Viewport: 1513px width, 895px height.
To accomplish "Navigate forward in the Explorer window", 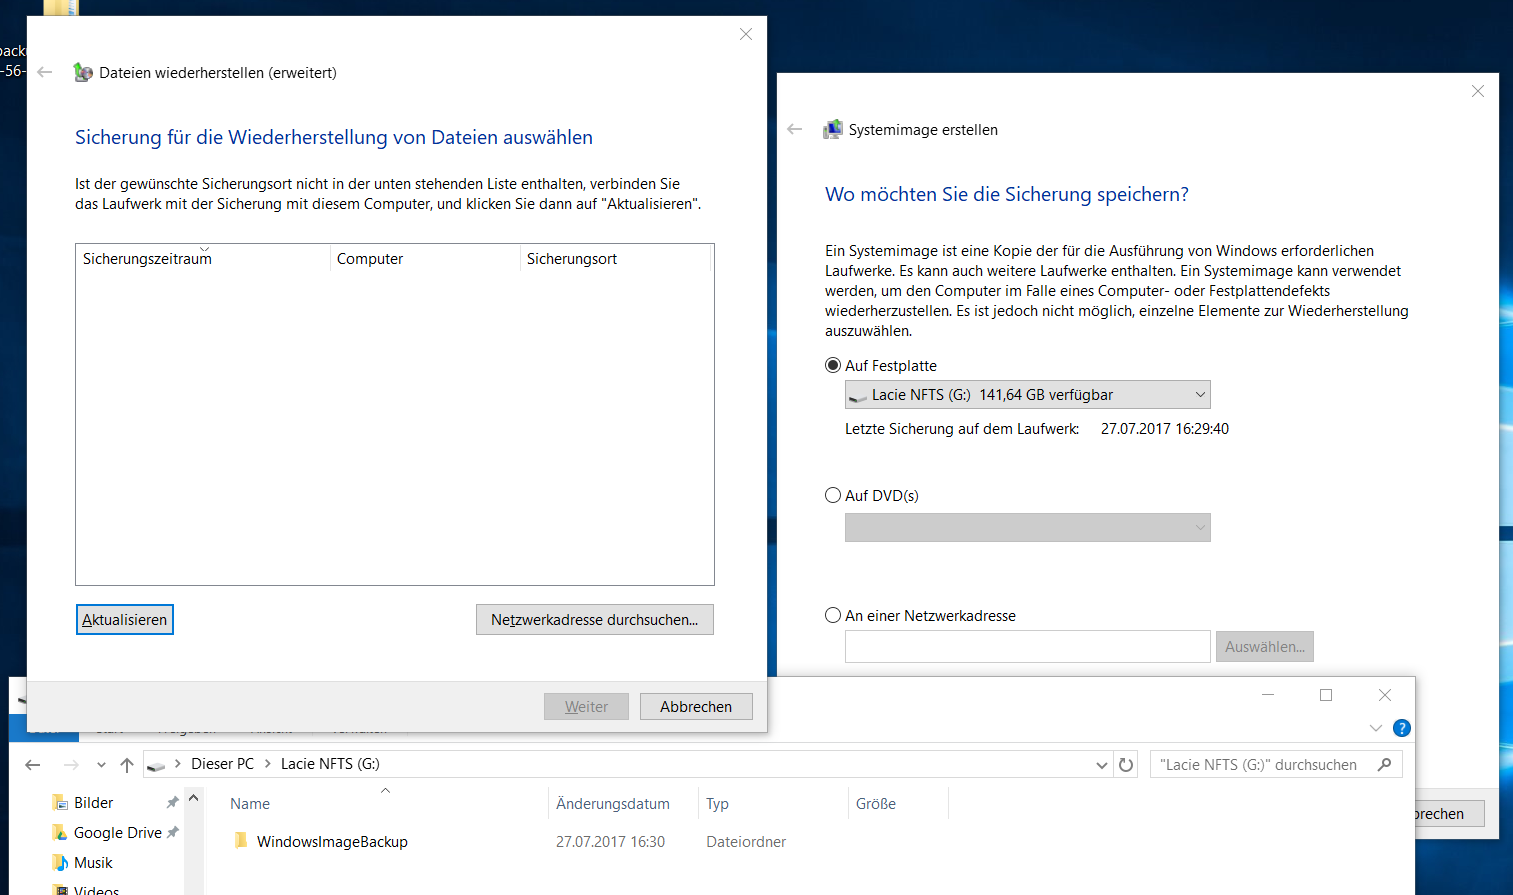I will pos(70,765).
